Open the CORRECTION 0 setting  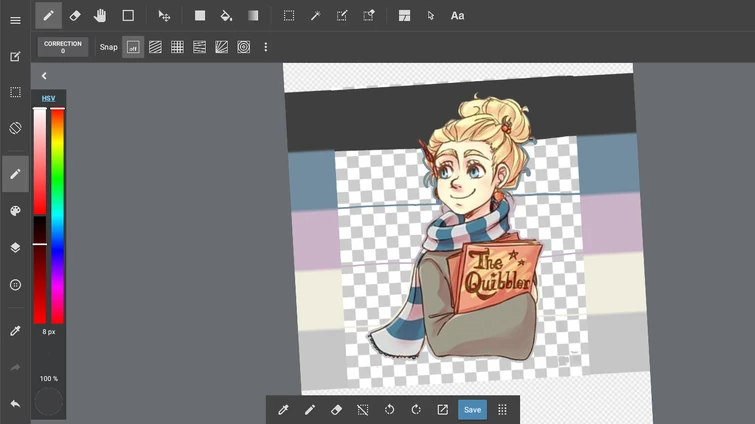[x=63, y=47]
